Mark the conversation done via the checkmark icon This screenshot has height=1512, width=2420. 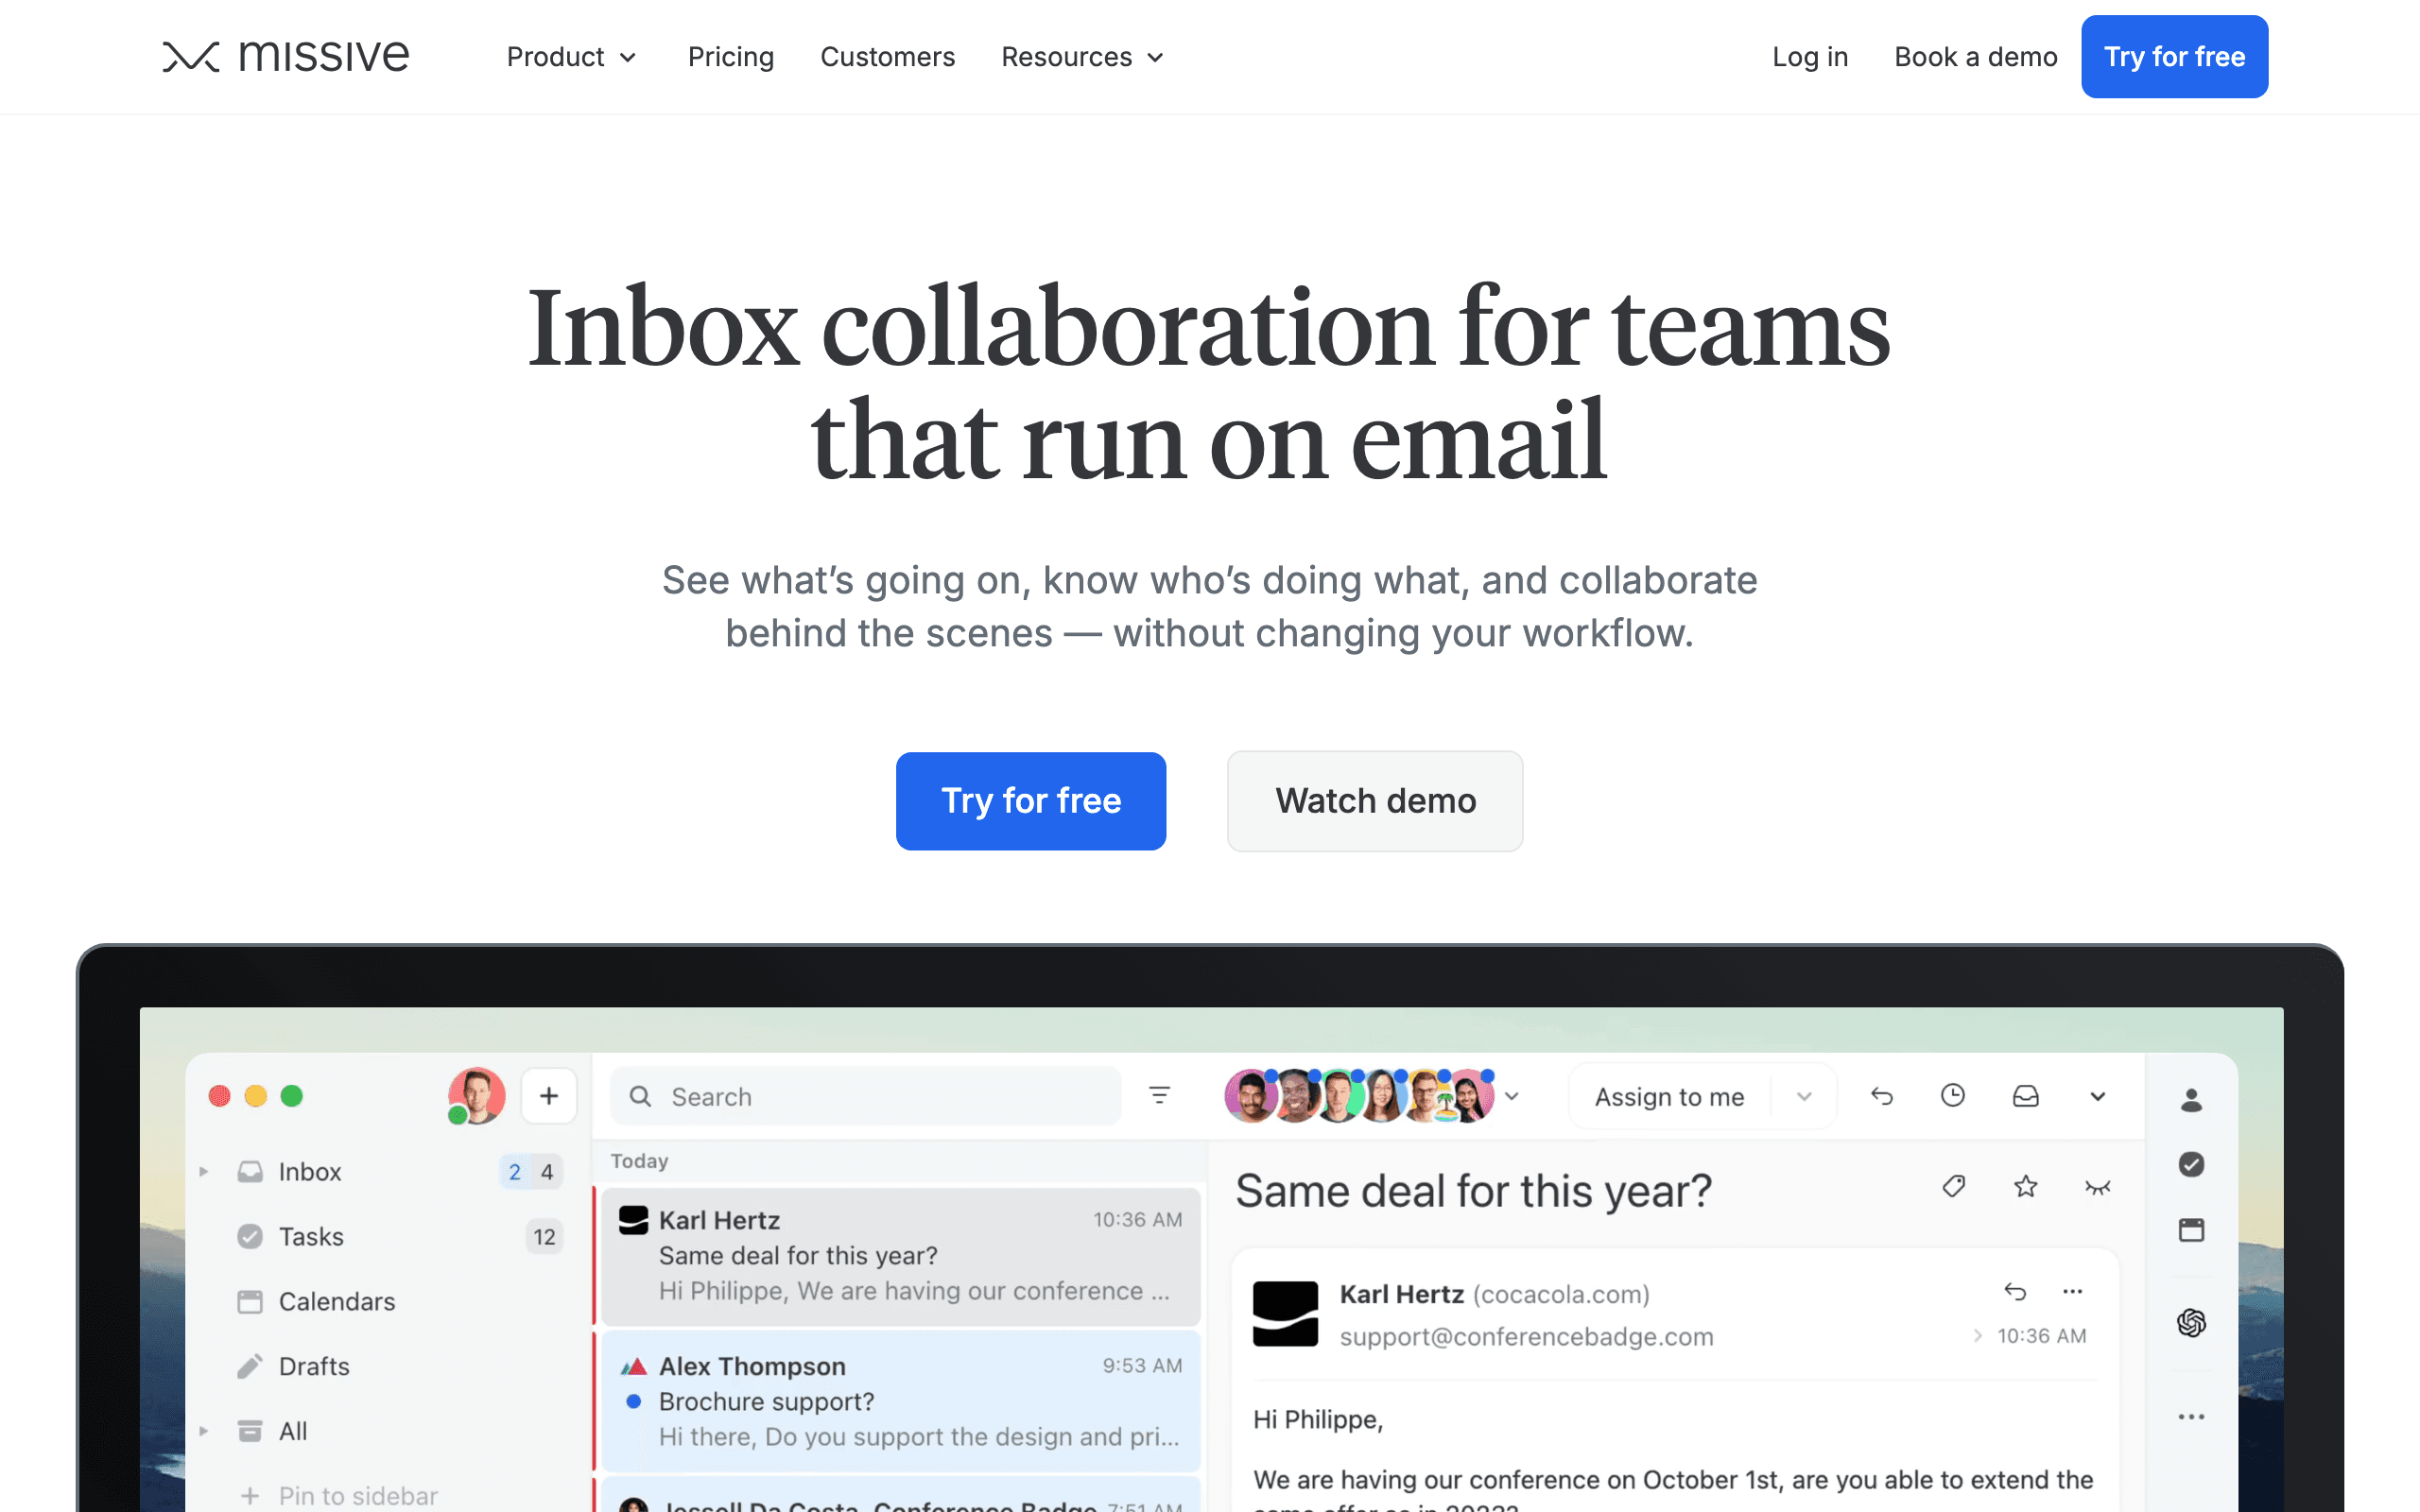[2190, 1164]
